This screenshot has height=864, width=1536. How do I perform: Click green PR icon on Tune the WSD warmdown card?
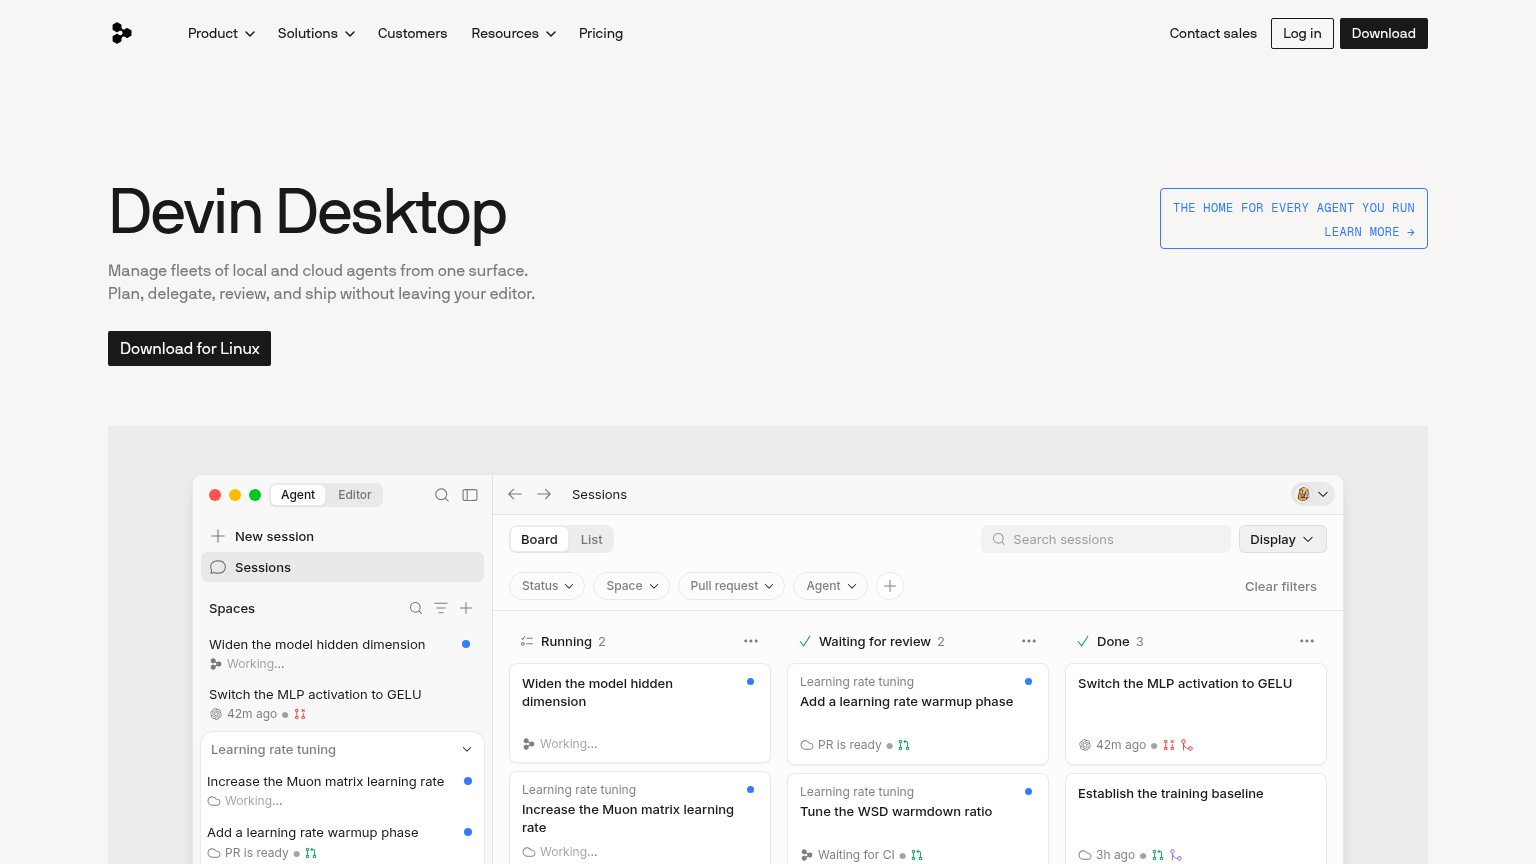pyautogui.click(x=917, y=855)
